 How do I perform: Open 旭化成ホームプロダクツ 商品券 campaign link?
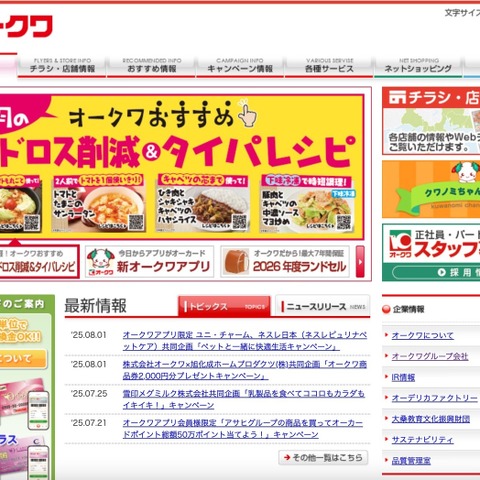245,370
